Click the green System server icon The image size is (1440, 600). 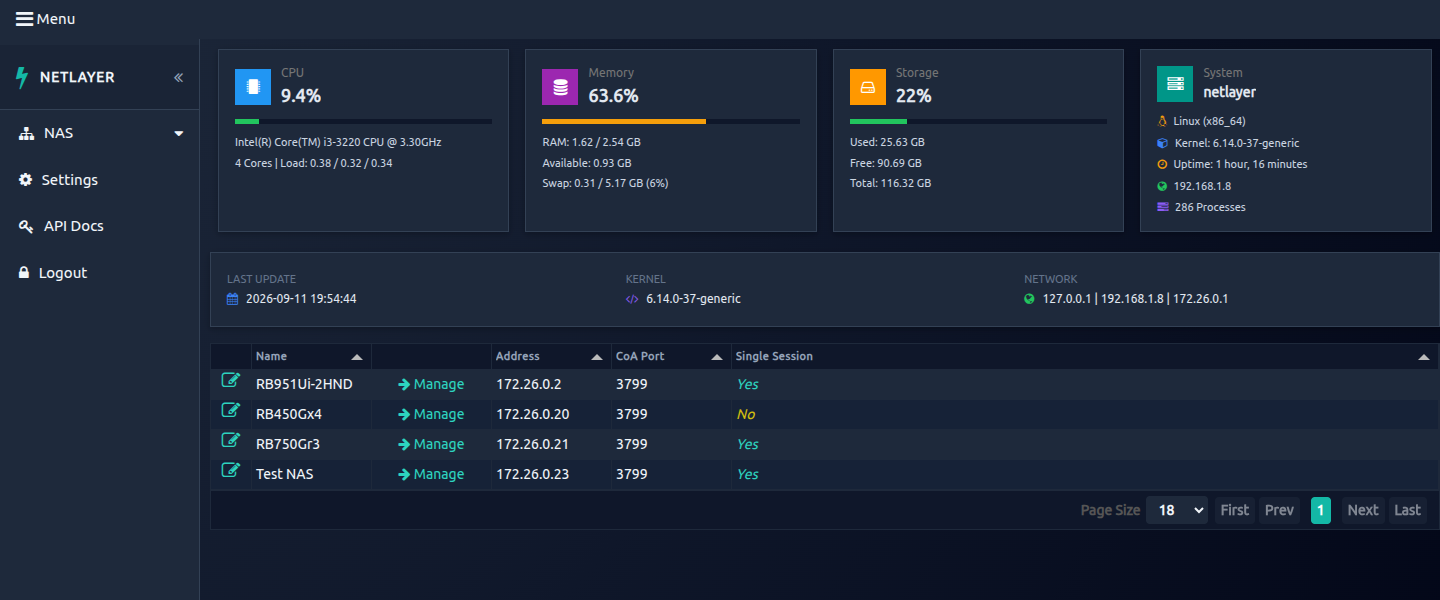click(1175, 84)
